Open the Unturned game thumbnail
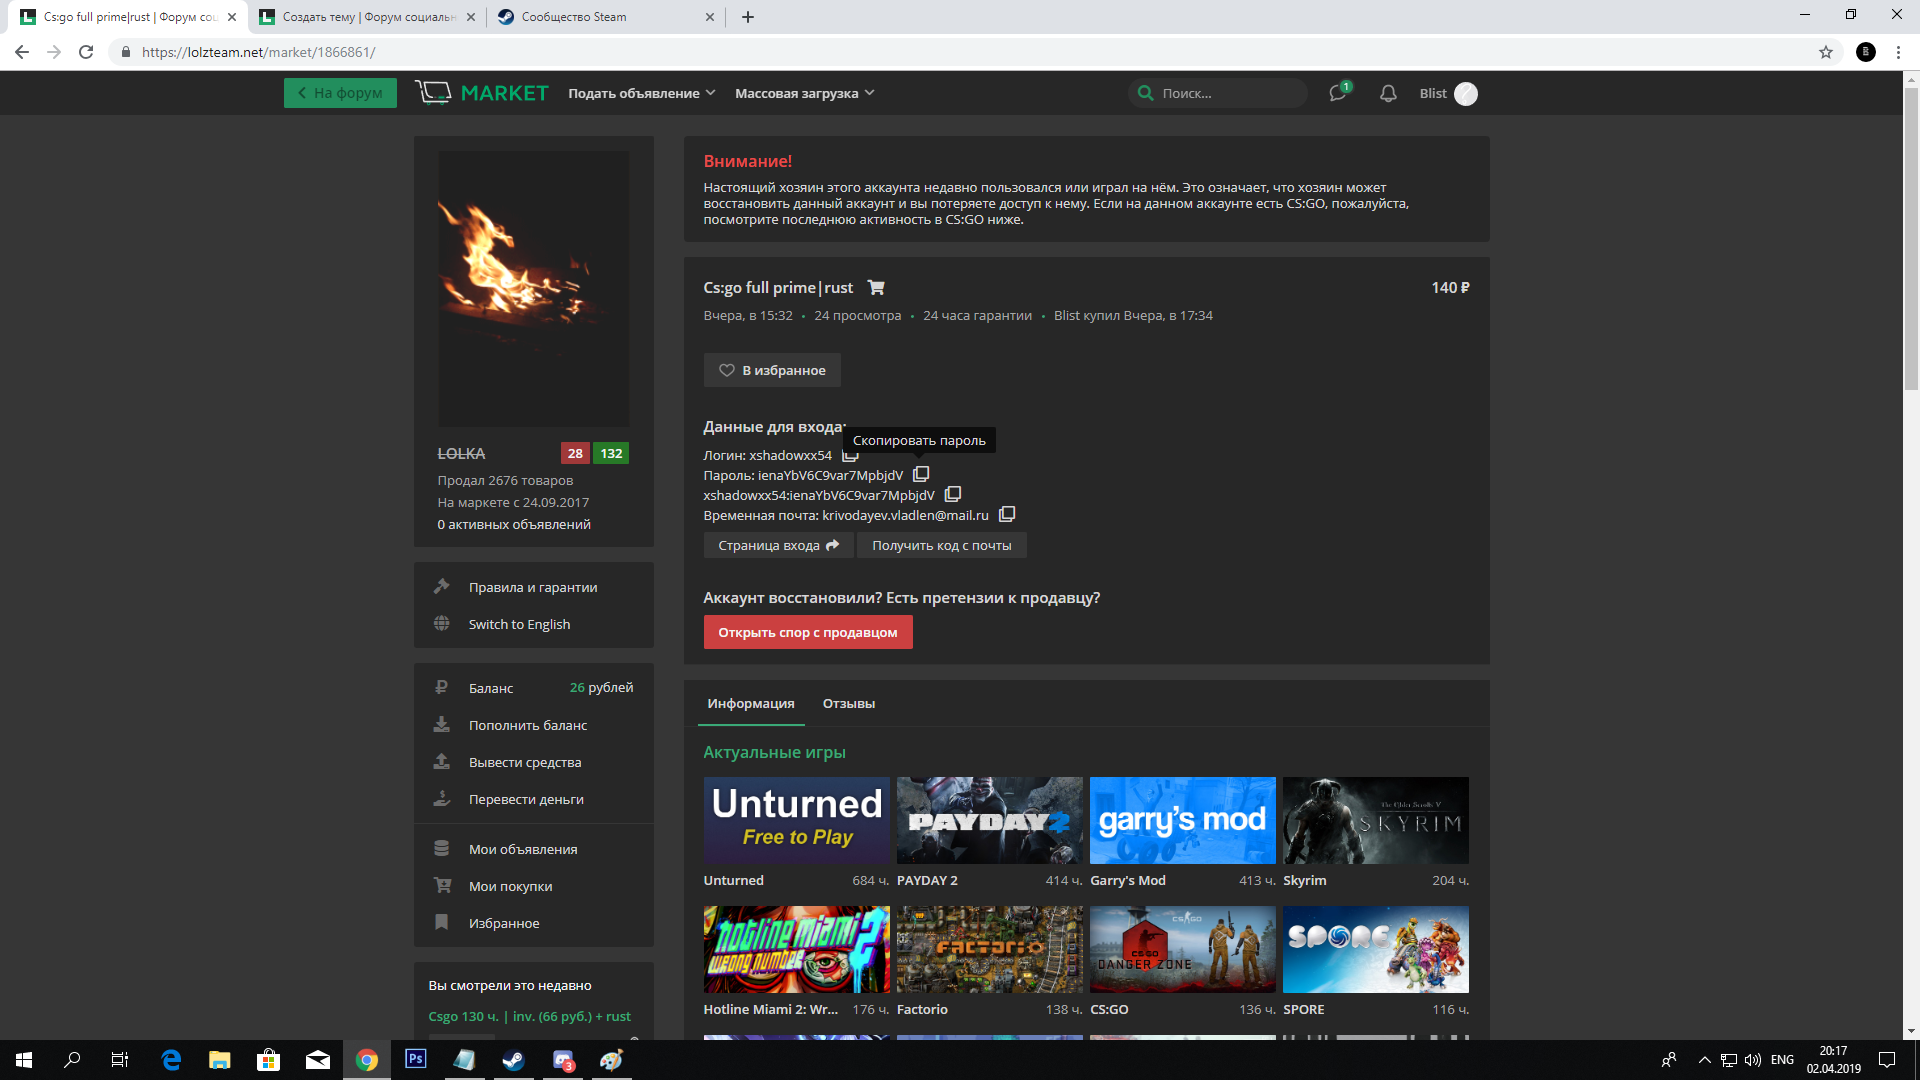Screen dimensions: 1920x1080 coord(796,820)
